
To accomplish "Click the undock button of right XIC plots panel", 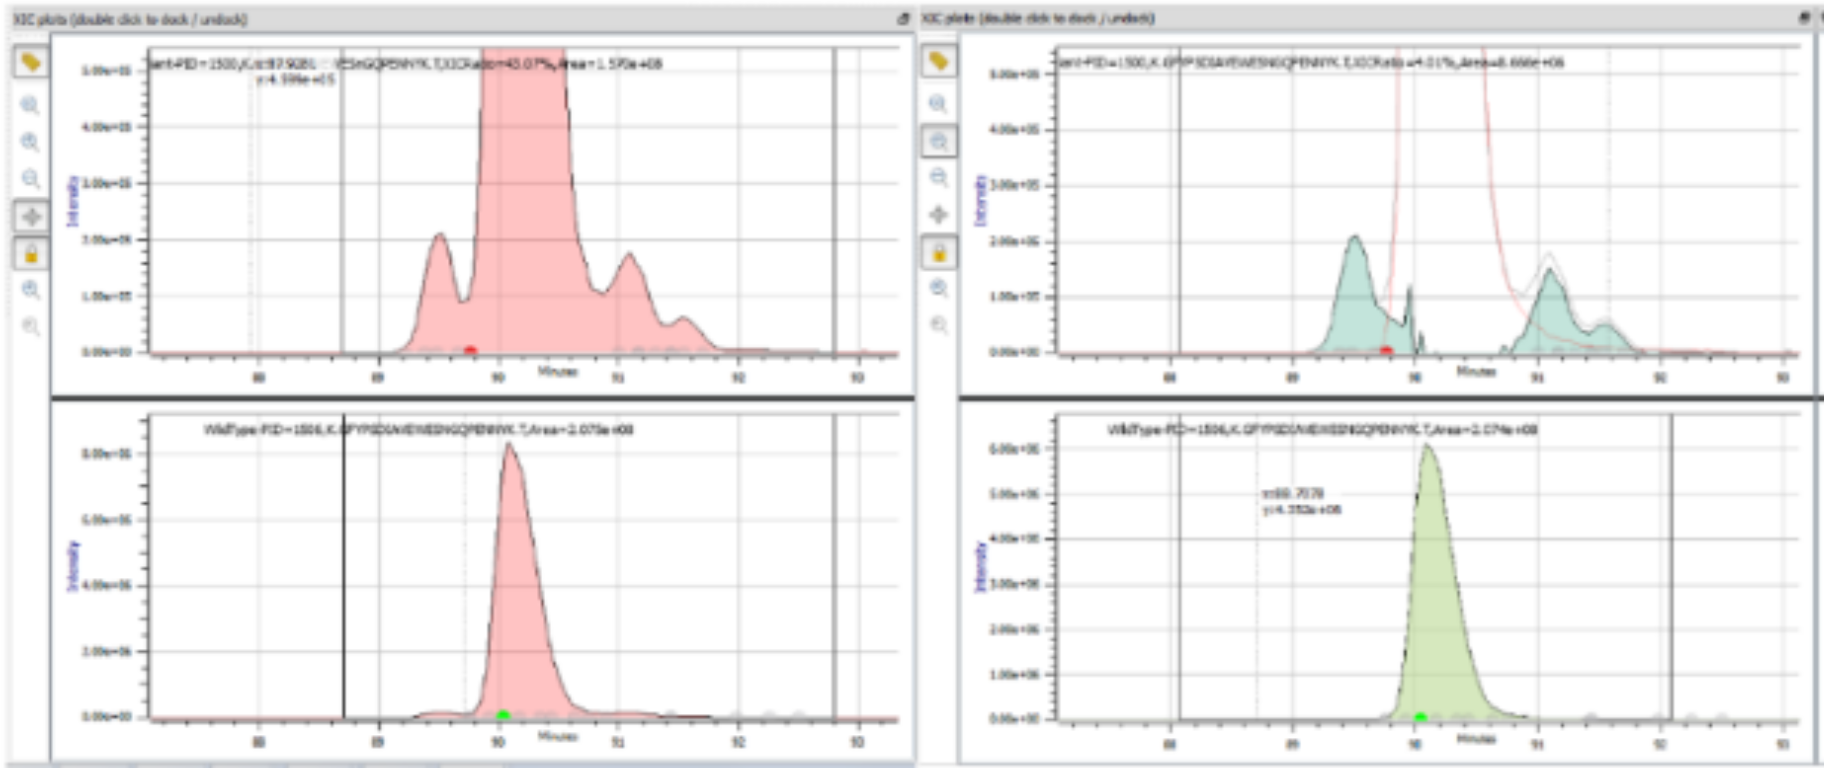I will 1806,17.
